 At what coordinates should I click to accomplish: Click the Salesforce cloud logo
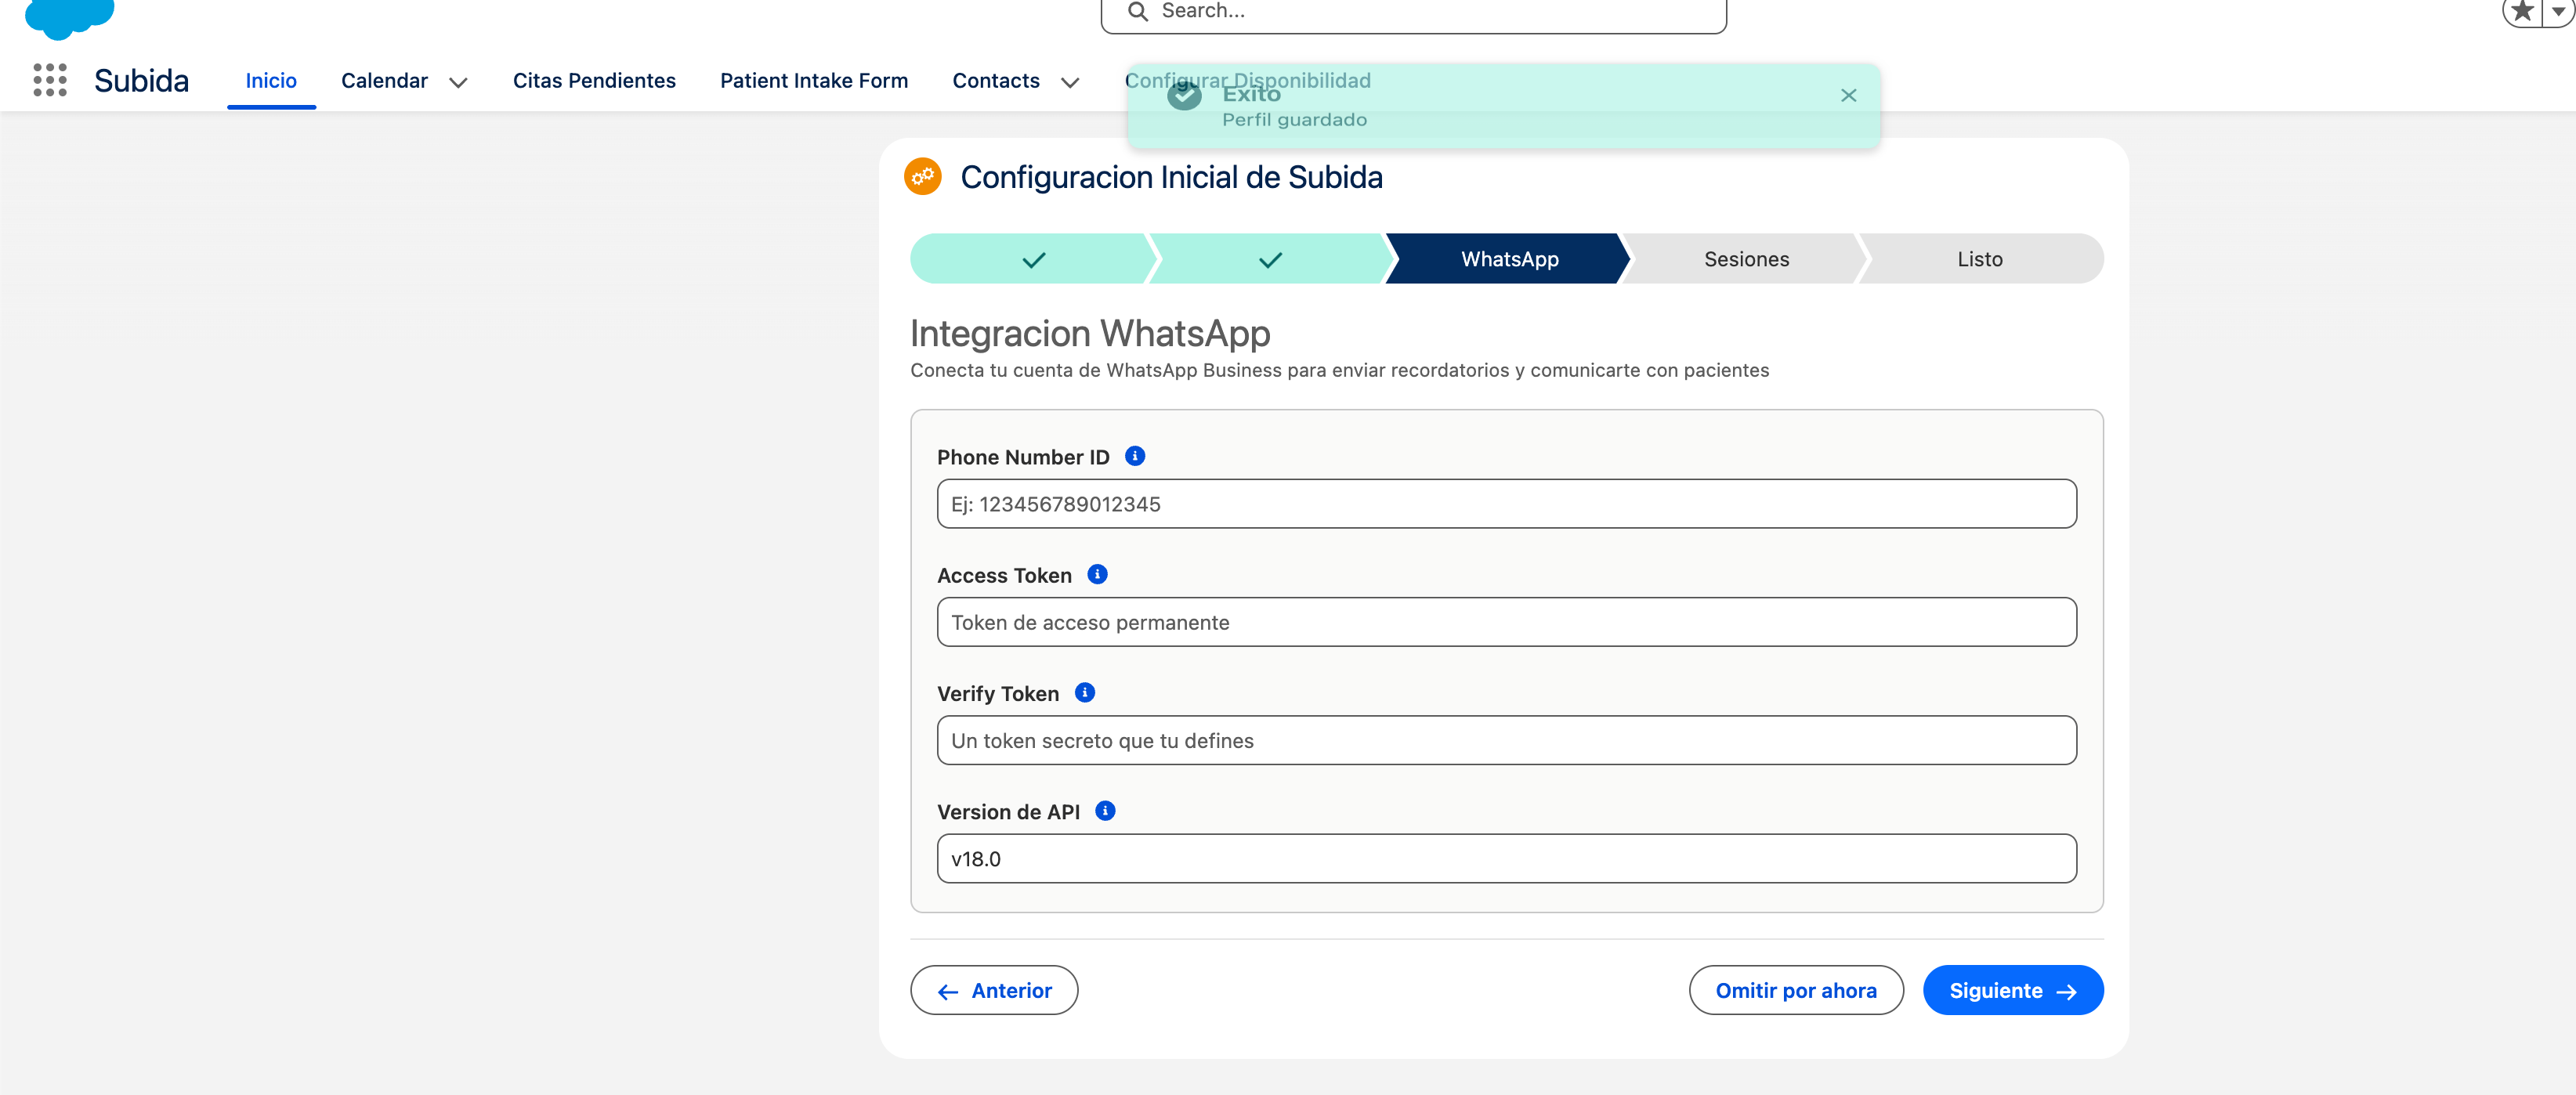(x=70, y=18)
